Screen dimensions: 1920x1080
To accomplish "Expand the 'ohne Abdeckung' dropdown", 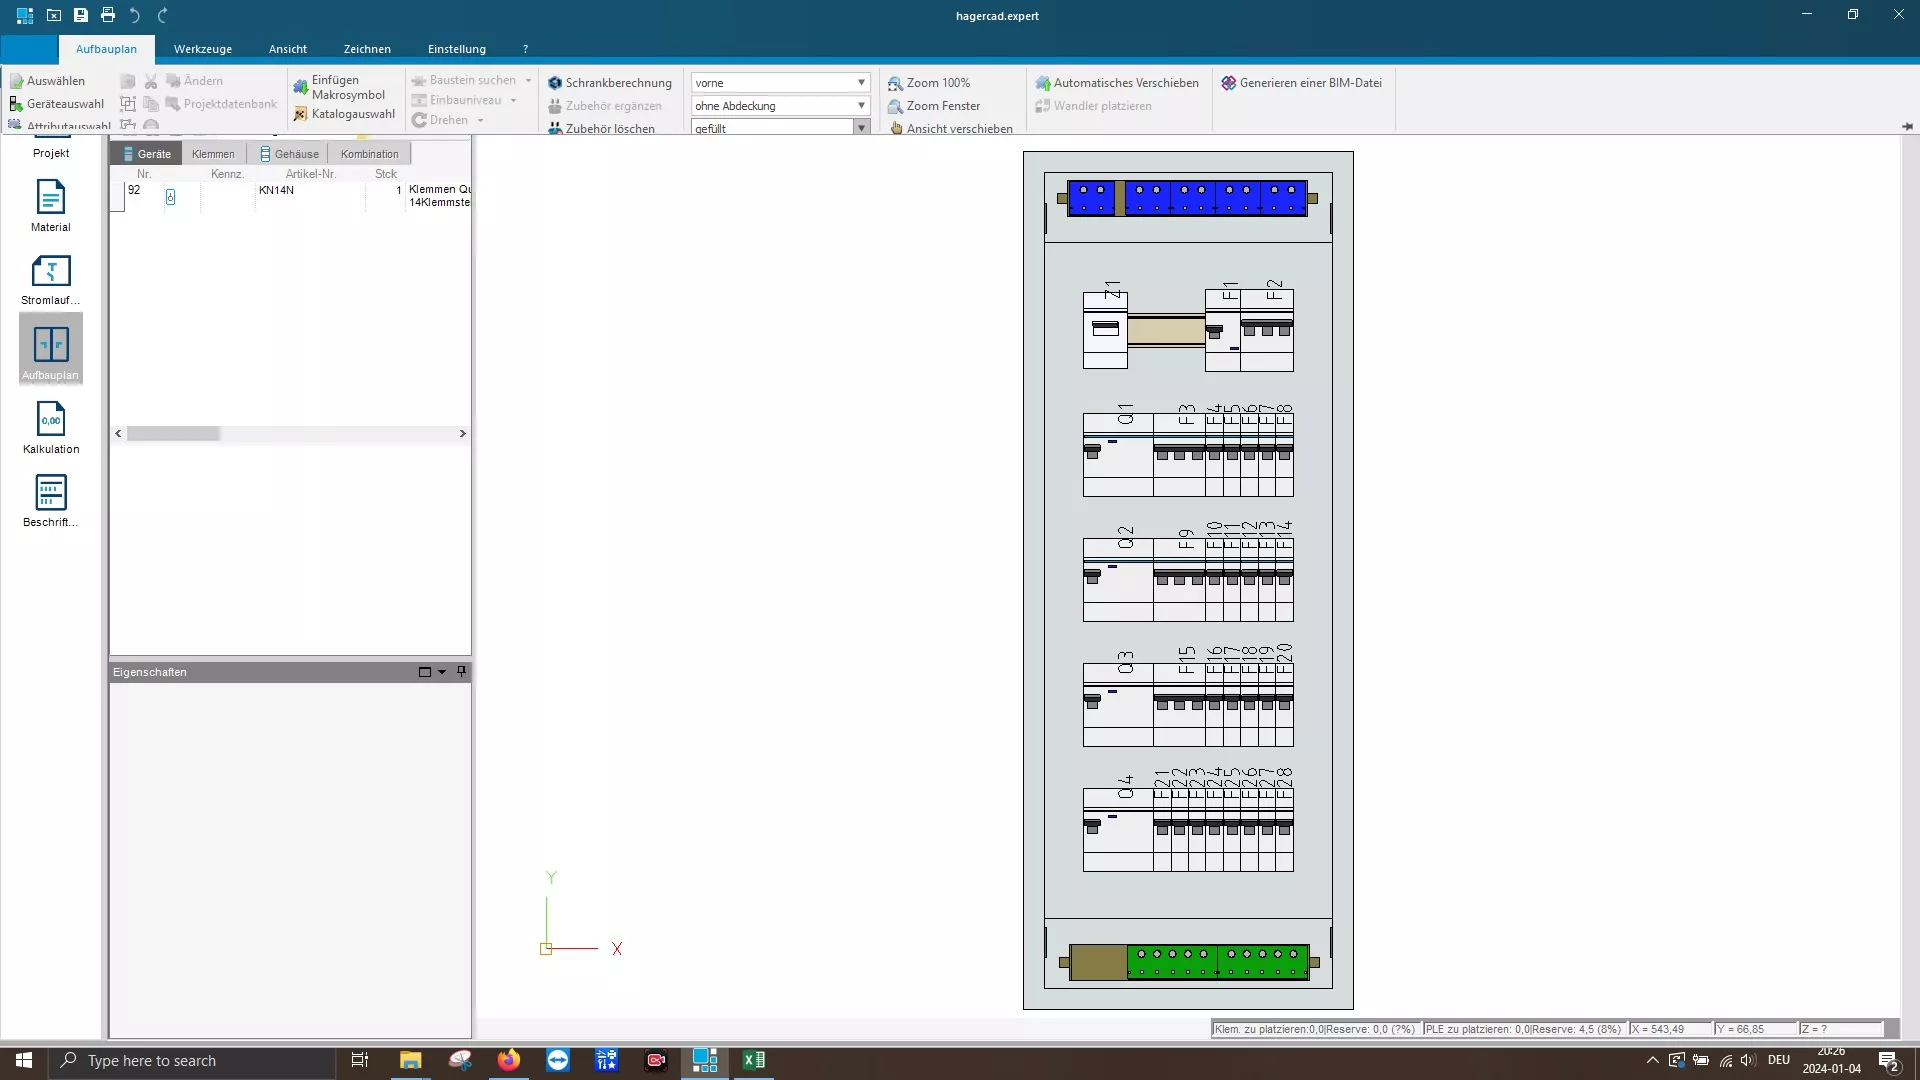I will point(860,106).
